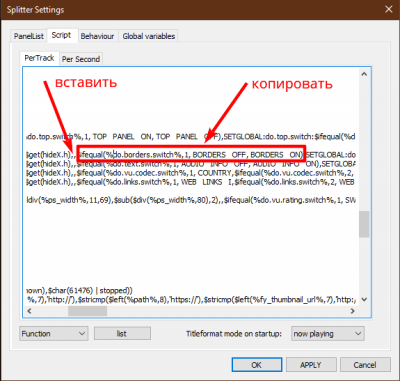Click the line with $char(61476) | stopped
The image size is (400, 381).
tap(80, 290)
